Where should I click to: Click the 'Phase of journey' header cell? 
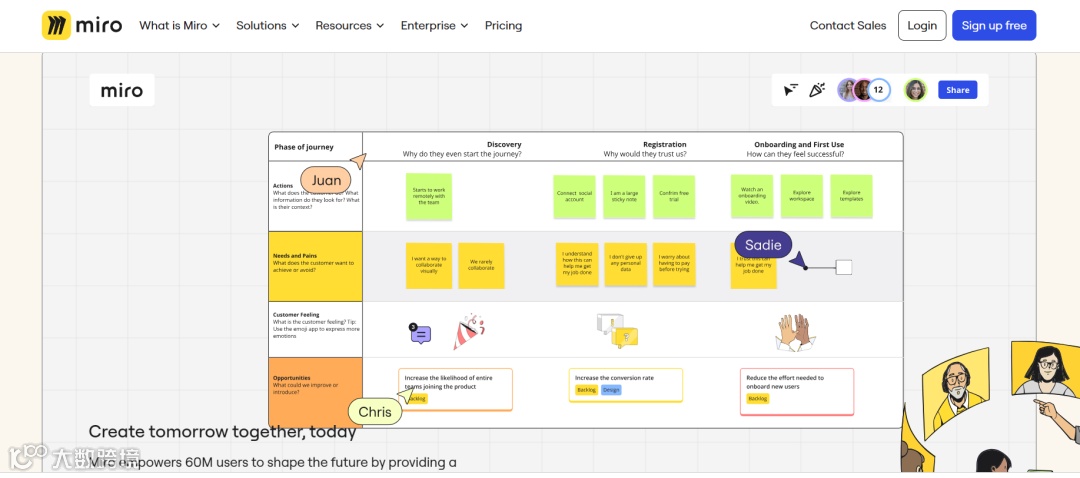315,147
